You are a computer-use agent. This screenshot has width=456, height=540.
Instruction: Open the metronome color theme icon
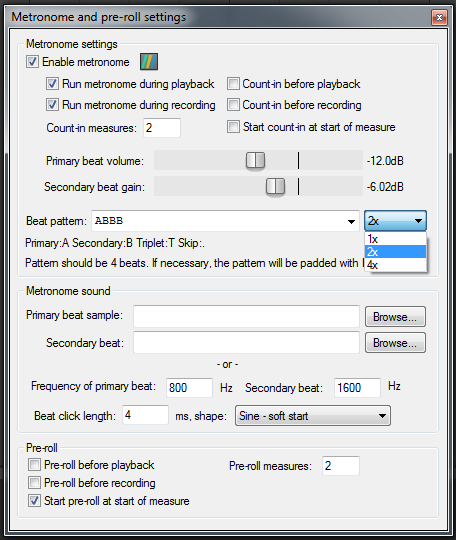tap(149, 62)
